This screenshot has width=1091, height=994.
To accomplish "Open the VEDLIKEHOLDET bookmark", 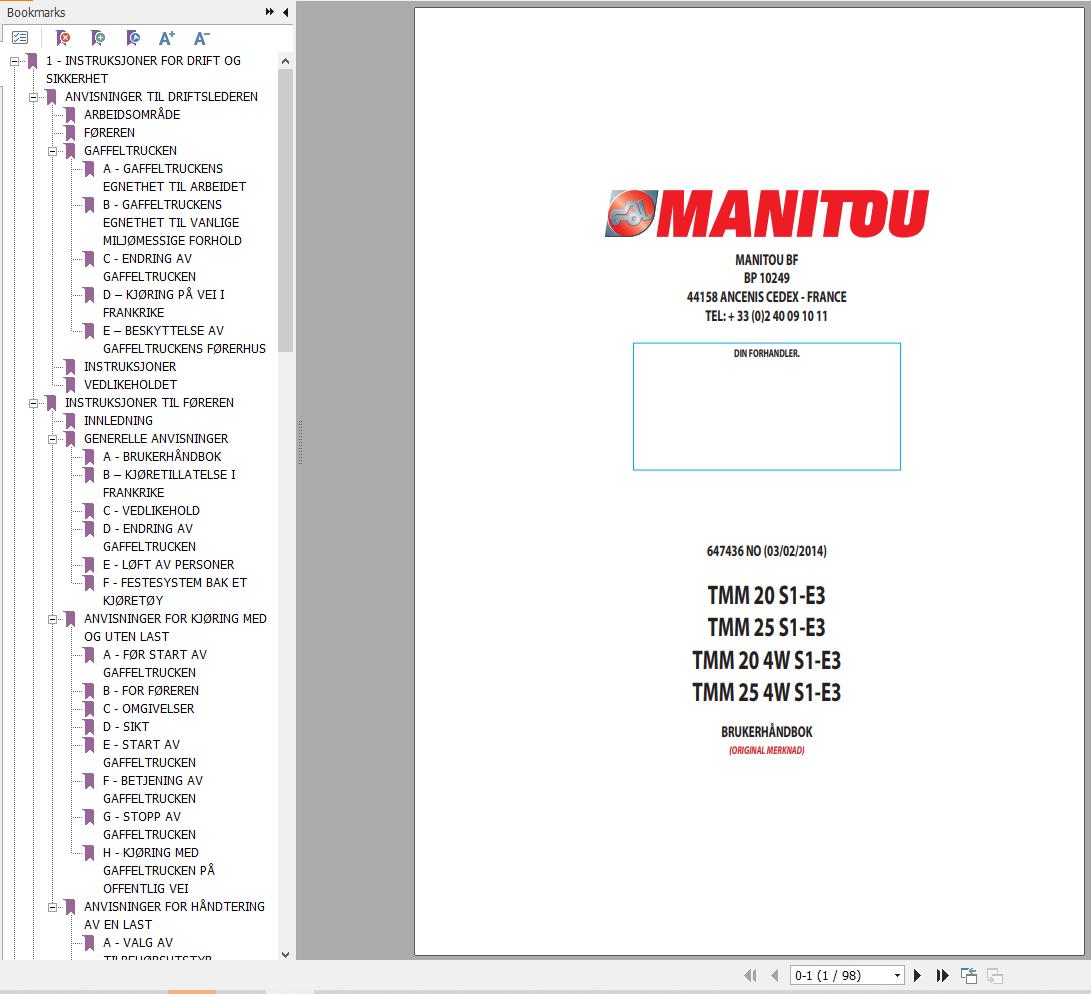I will pos(130,385).
